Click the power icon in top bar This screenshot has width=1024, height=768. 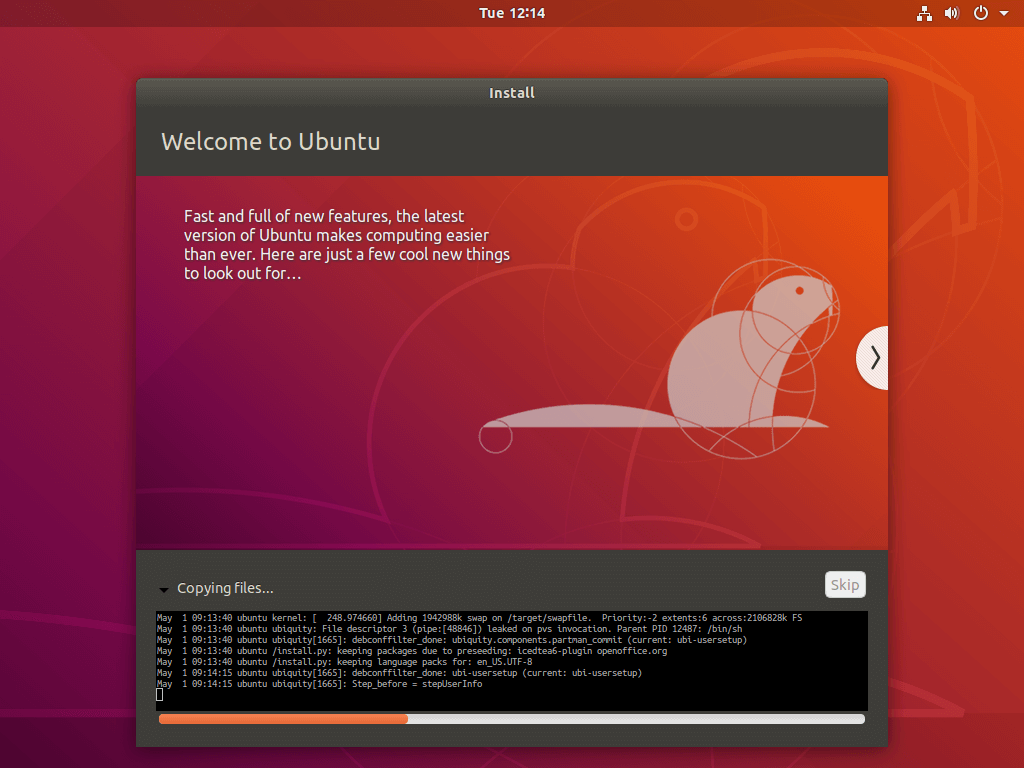pos(981,13)
